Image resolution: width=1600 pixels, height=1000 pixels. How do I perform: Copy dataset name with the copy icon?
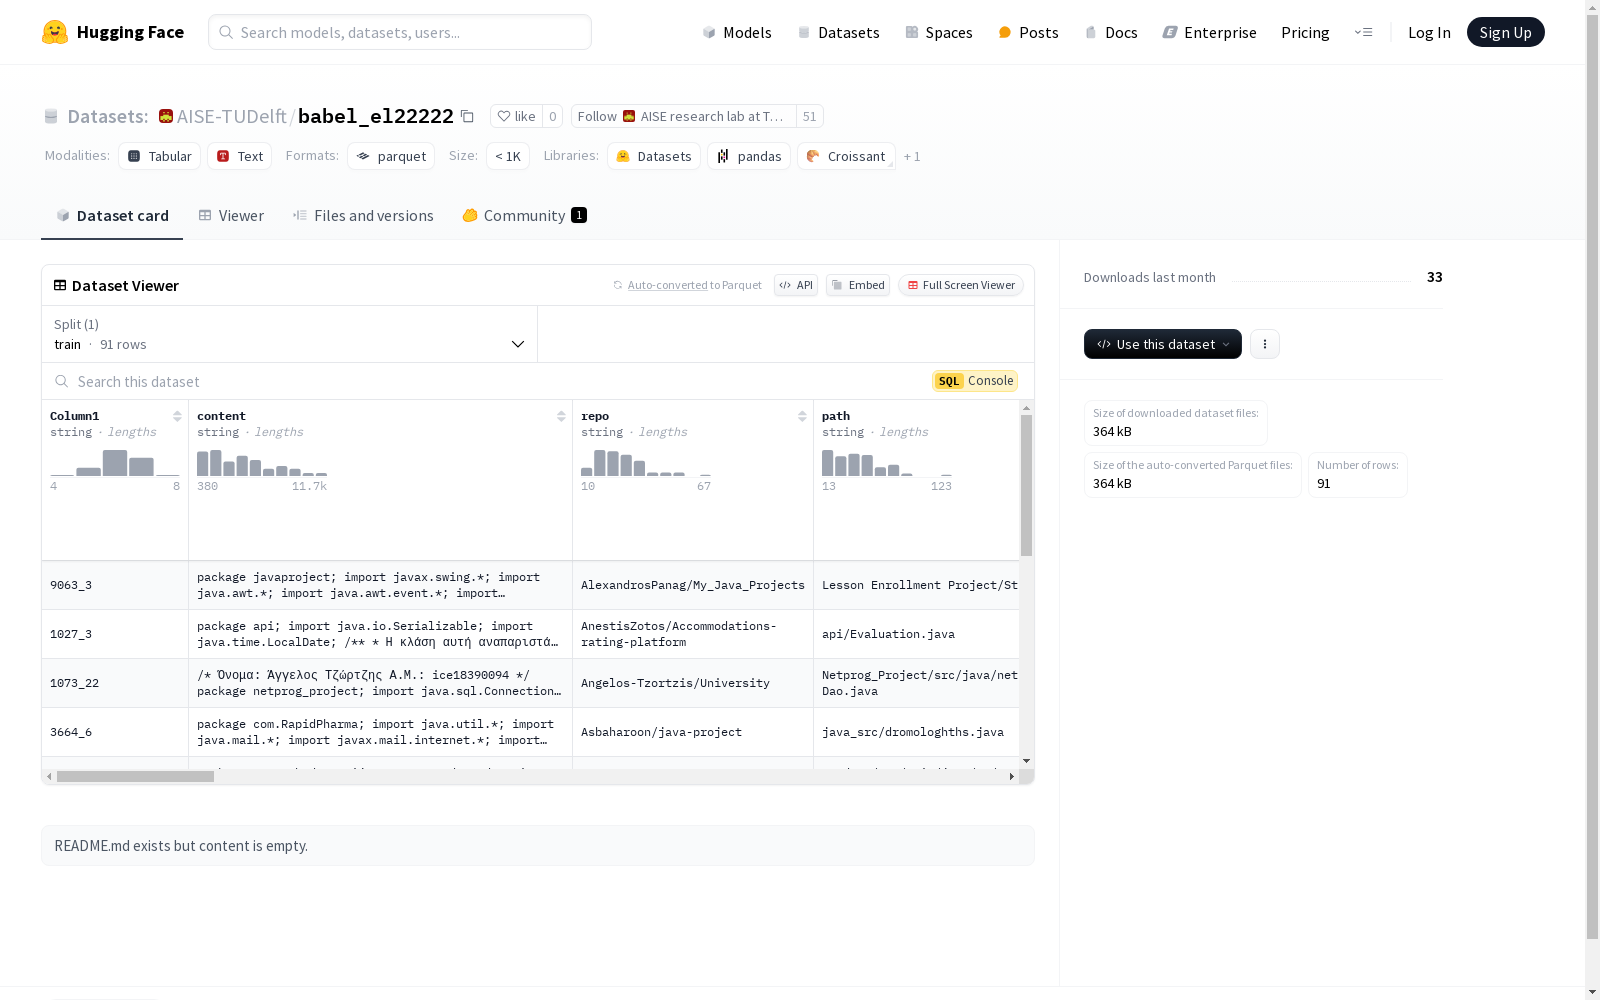tap(467, 116)
